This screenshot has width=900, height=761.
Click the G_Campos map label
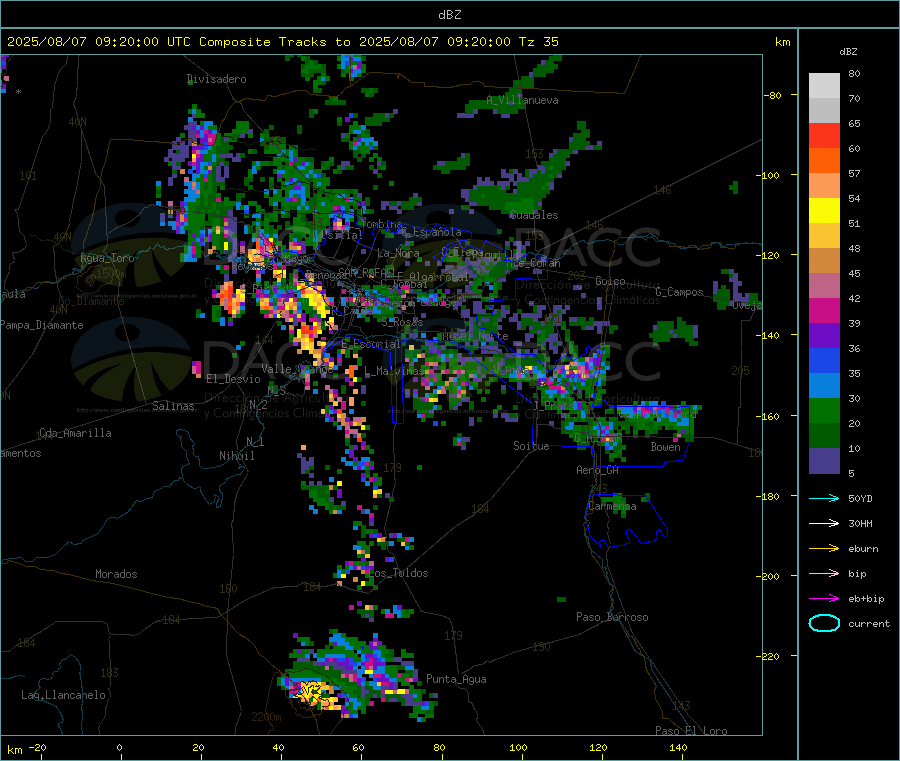click(x=679, y=292)
